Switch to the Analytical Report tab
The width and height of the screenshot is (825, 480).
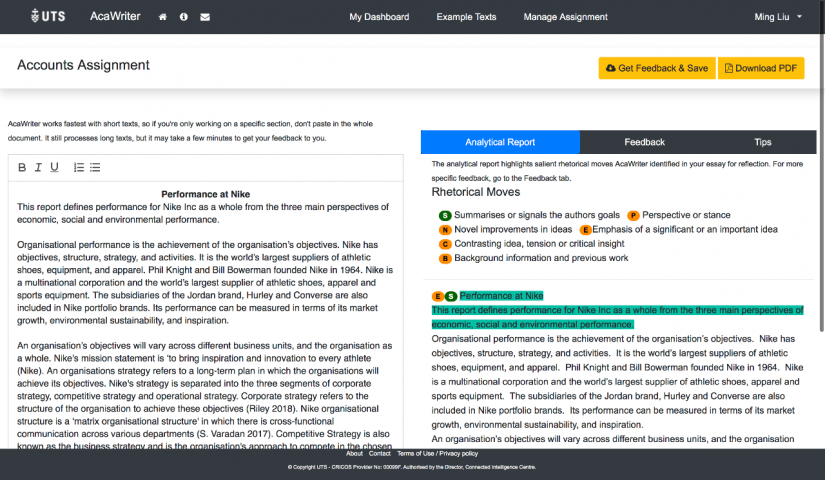pyautogui.click(x=500, y=142)
